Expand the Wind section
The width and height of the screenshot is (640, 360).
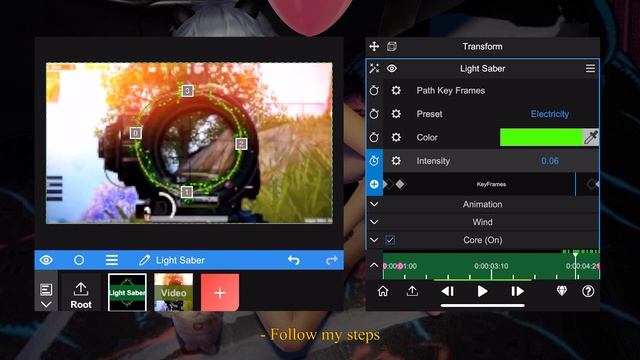tap(482, 222)
